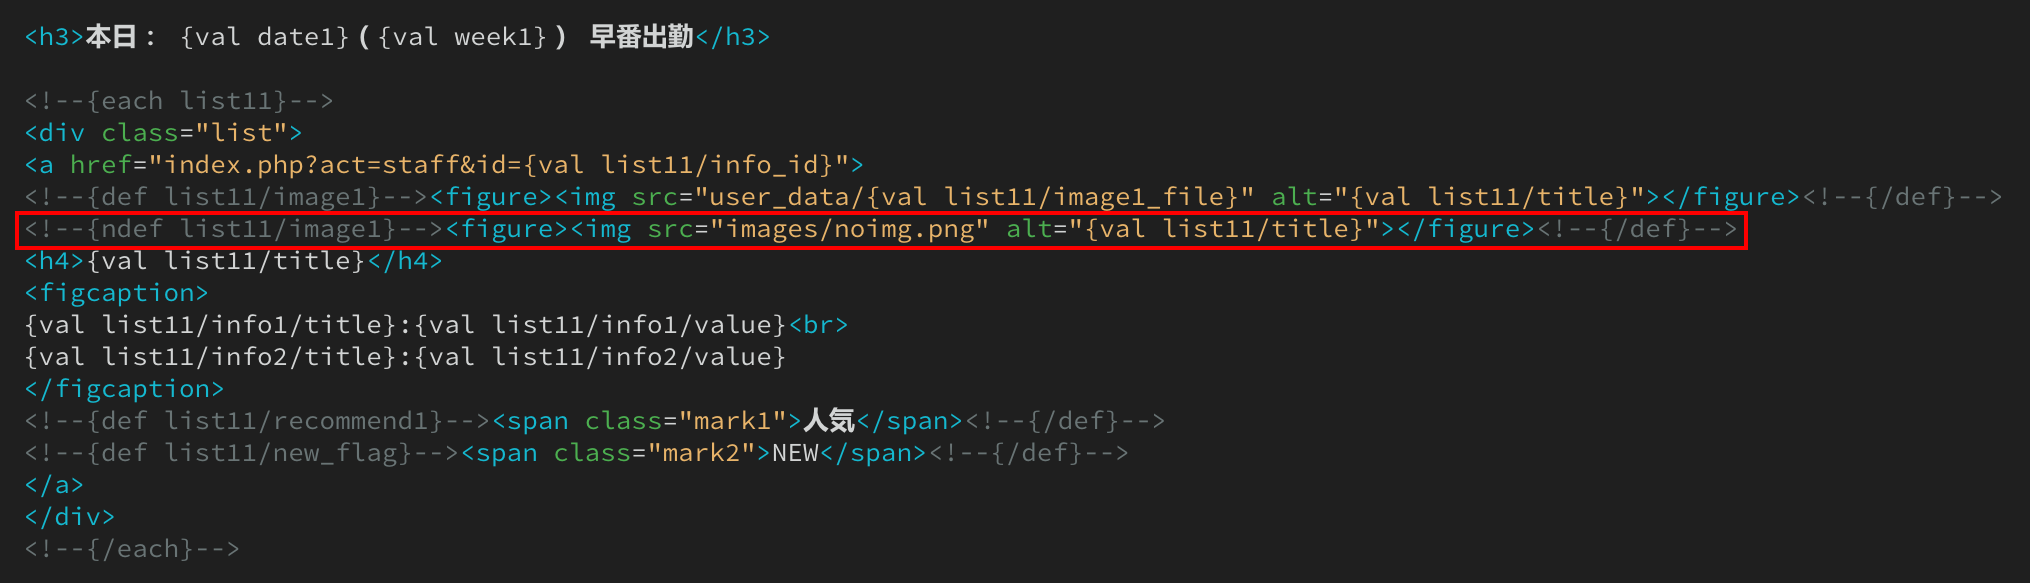This screenshot has width=2030, height=583.
Task: Click the index.php href link value
Action: (499, 165)
